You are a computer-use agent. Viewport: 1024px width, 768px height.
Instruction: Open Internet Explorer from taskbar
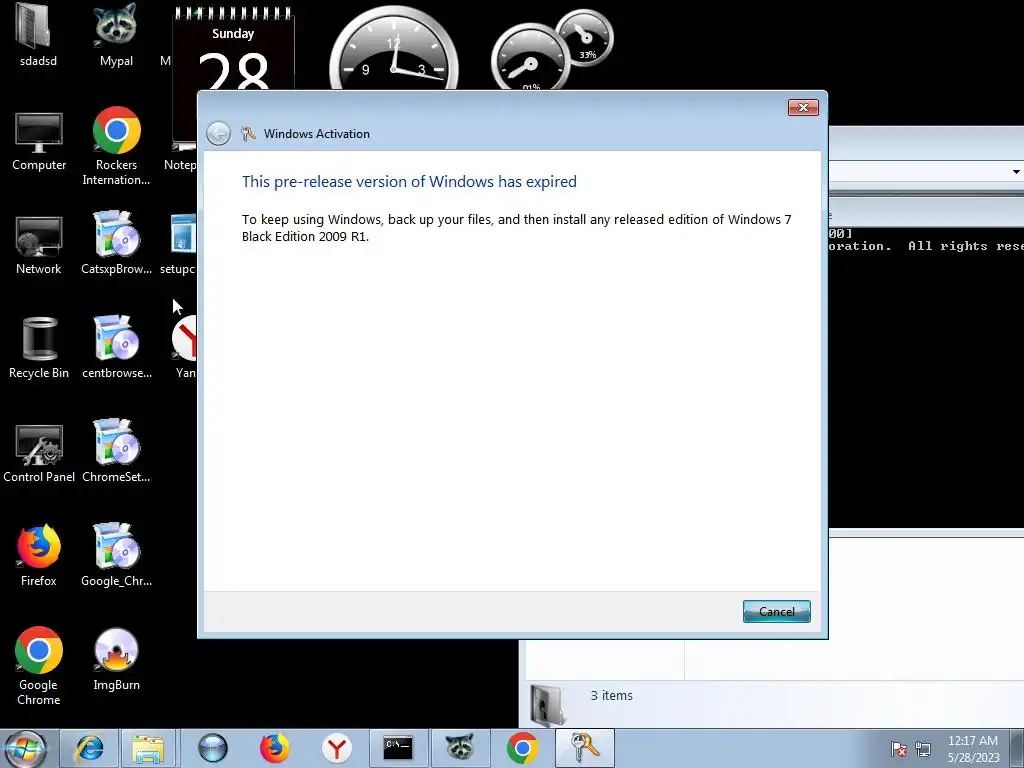(89, 748)
